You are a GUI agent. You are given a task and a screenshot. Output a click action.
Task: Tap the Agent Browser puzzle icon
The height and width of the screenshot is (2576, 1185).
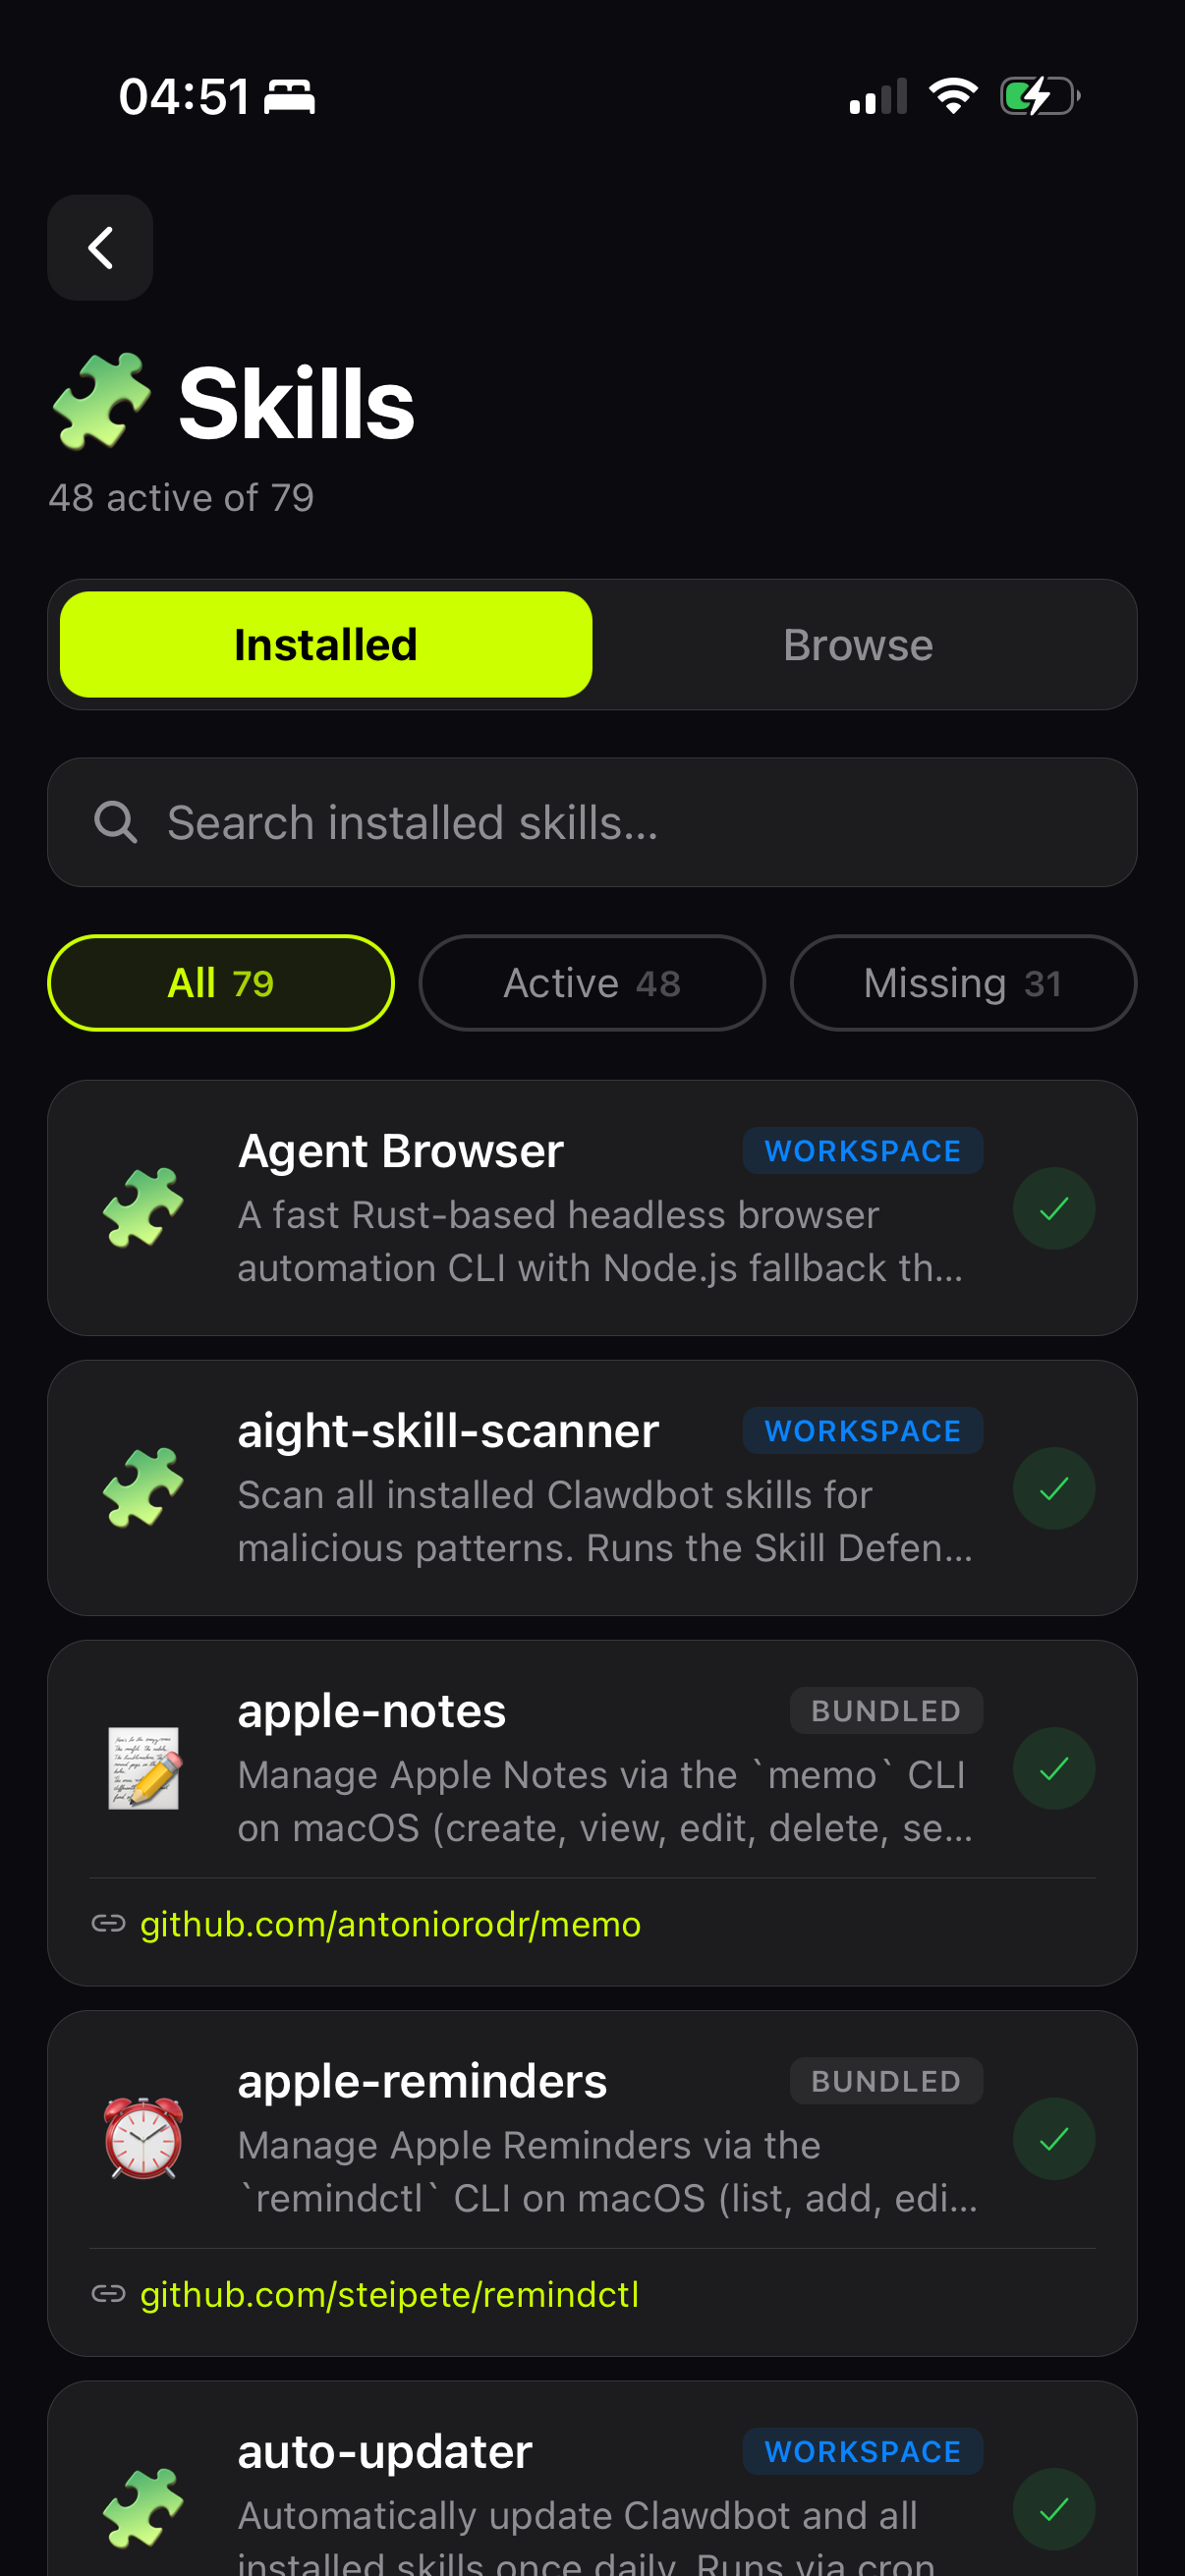click(x=143, y=1208)
